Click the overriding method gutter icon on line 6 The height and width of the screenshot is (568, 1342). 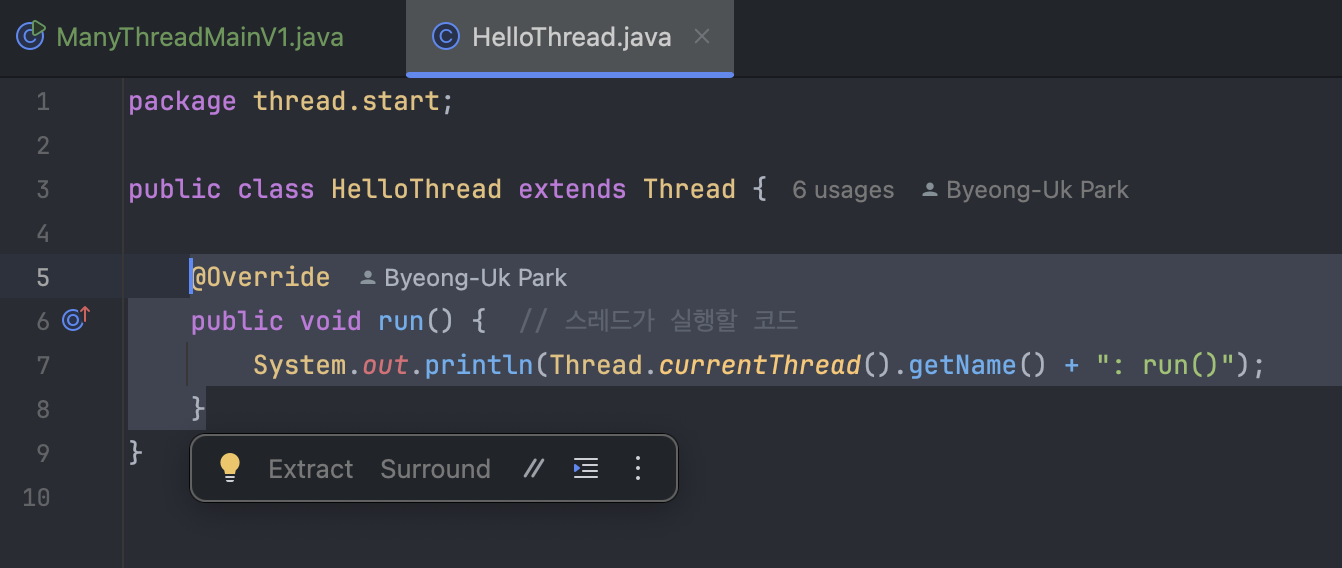(76, 320)
